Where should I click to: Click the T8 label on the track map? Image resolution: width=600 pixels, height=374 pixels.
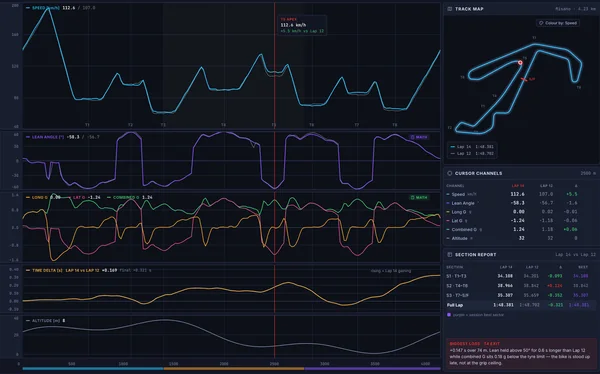click(579, 87)
